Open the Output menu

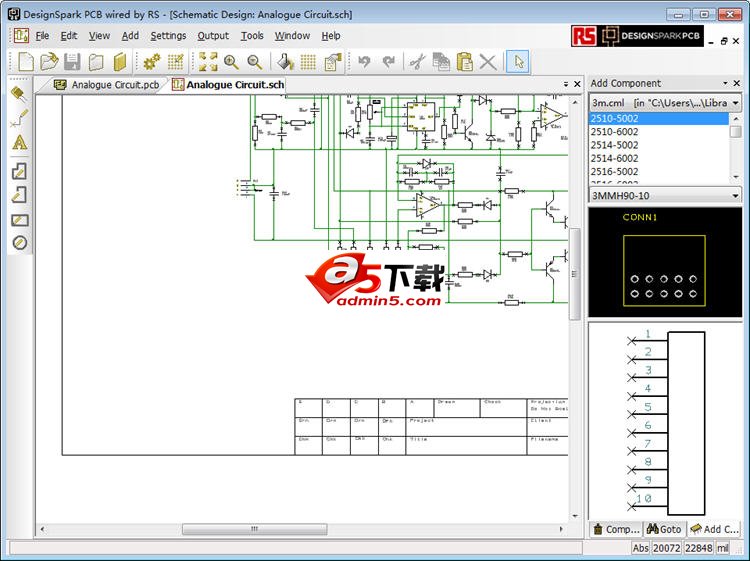[x=212, y=36]
